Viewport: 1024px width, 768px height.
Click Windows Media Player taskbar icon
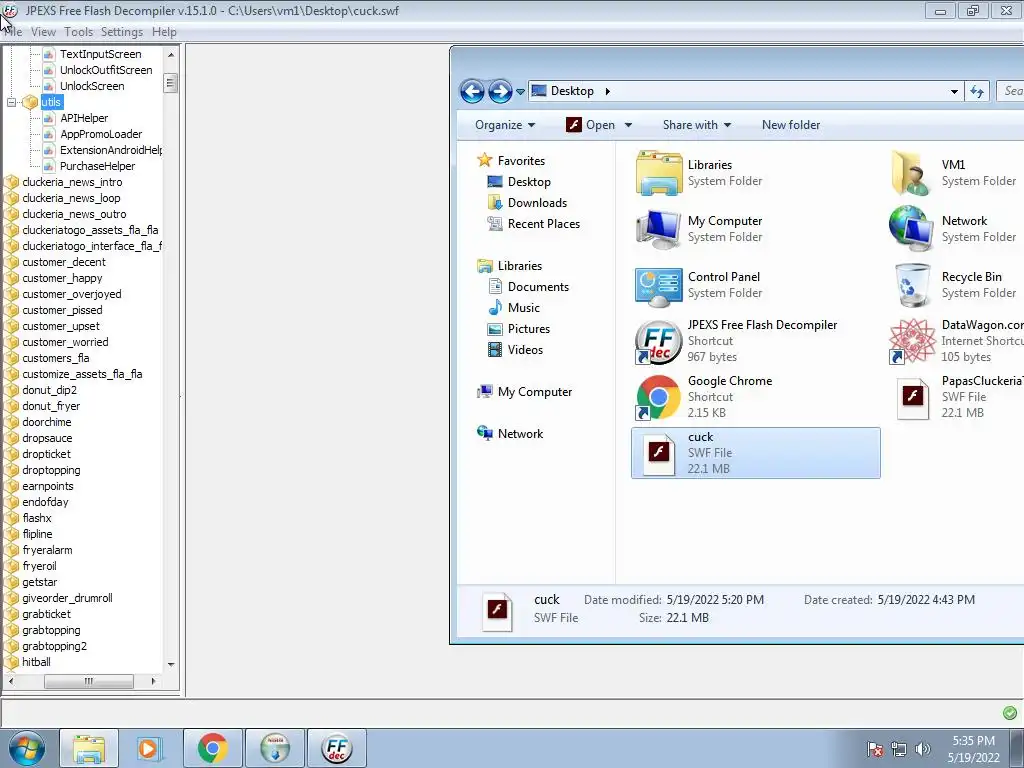coord(150,748)
